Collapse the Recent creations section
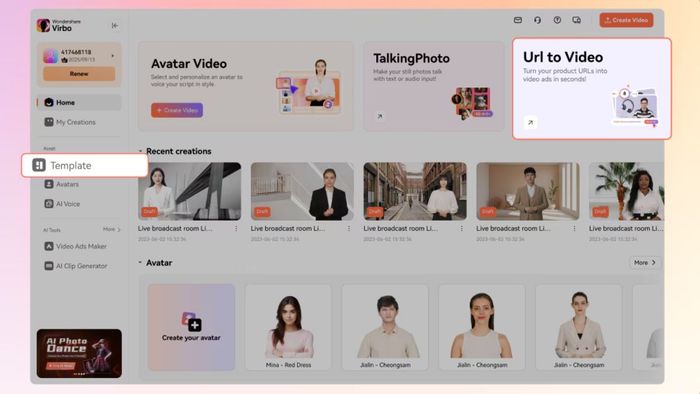Viewport: 700px width, 394px height. tap(140, 151)
